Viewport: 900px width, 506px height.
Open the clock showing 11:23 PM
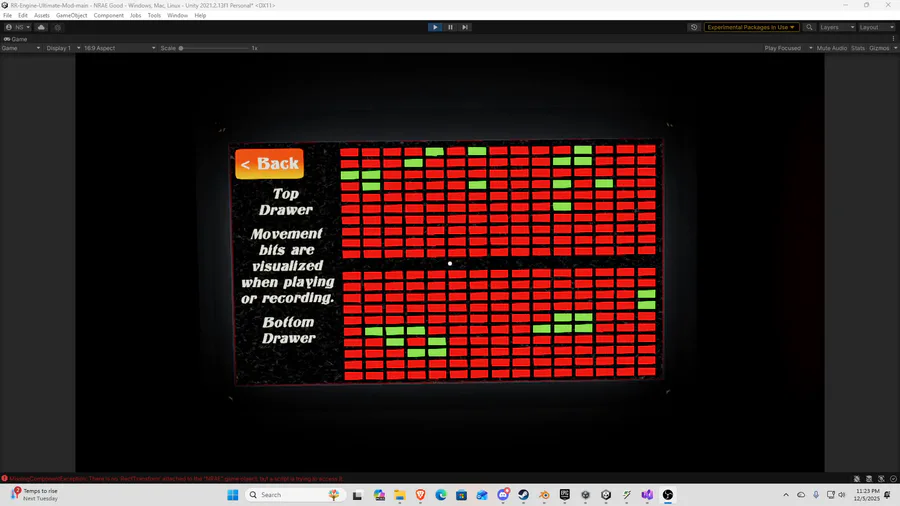[x=867, y=495]
